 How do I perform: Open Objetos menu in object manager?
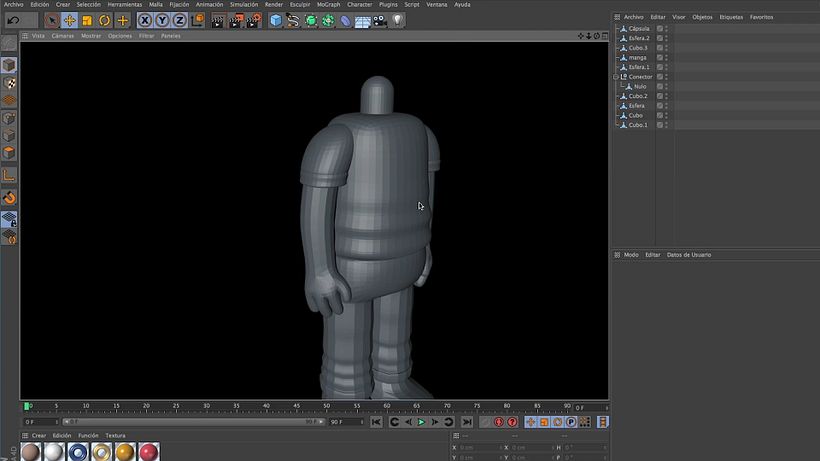(x=702, y=17)
